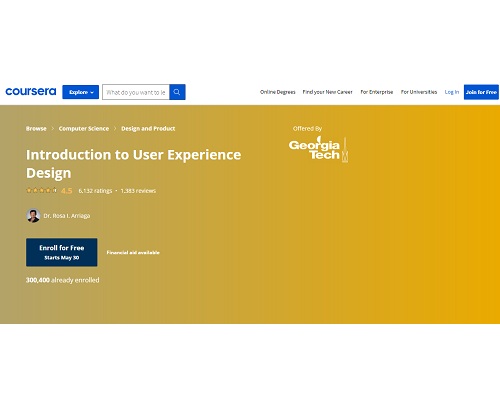Click the Join for Free button
500x400 pixels.
481,92
